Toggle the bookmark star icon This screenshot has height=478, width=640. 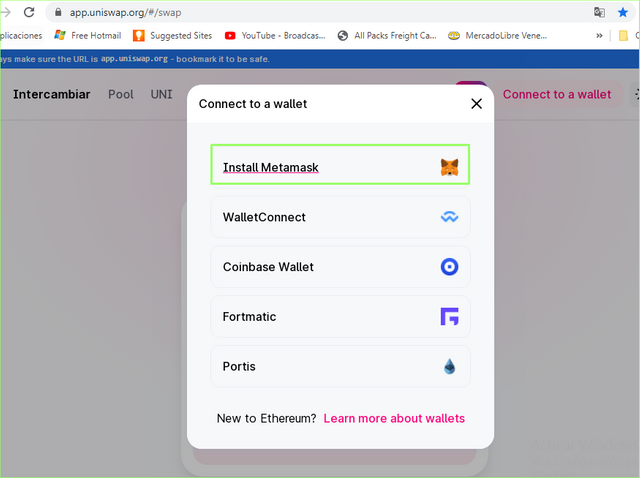click(622, 12)
